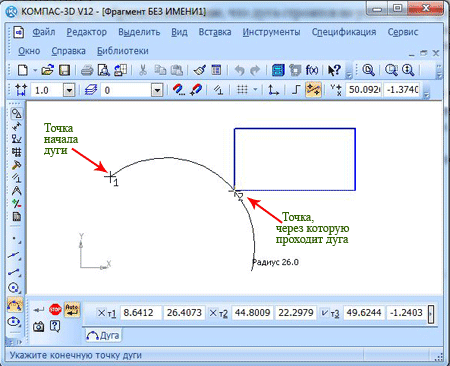This screenshot has height=366, width=450.
Task: Open the Справка menu
Action: [68, 51]
